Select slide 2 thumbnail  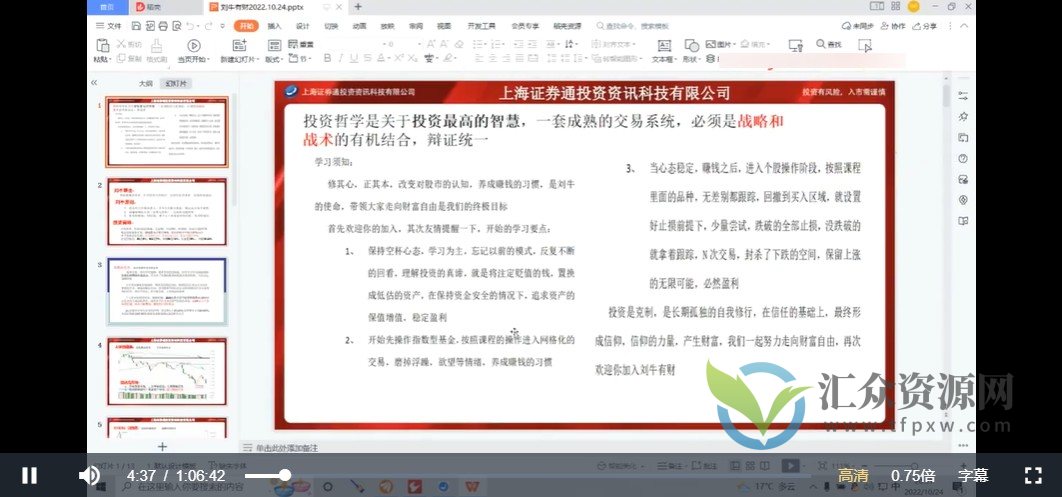tap(167, 212)
